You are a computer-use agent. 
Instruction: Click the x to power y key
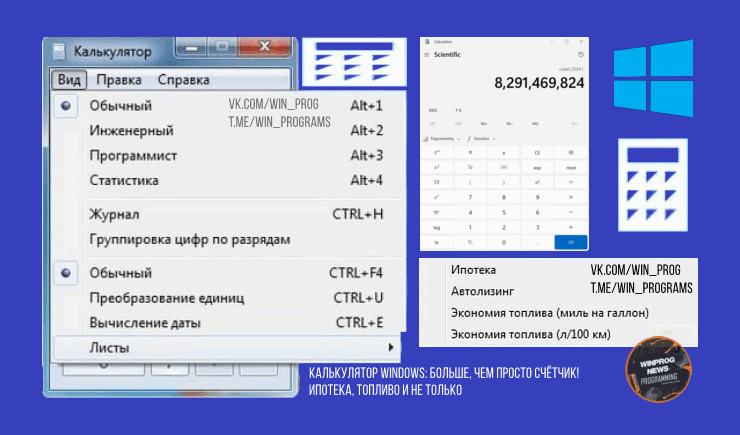[437, 197]
